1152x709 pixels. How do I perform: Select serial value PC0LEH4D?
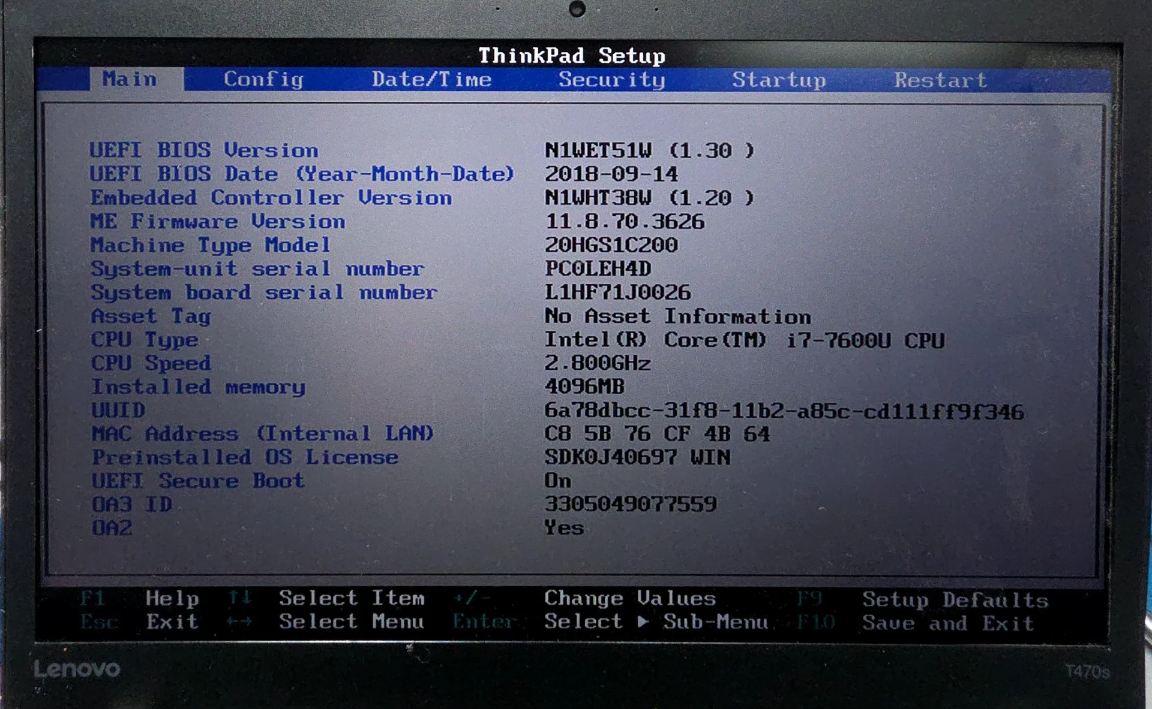[598, 269]
